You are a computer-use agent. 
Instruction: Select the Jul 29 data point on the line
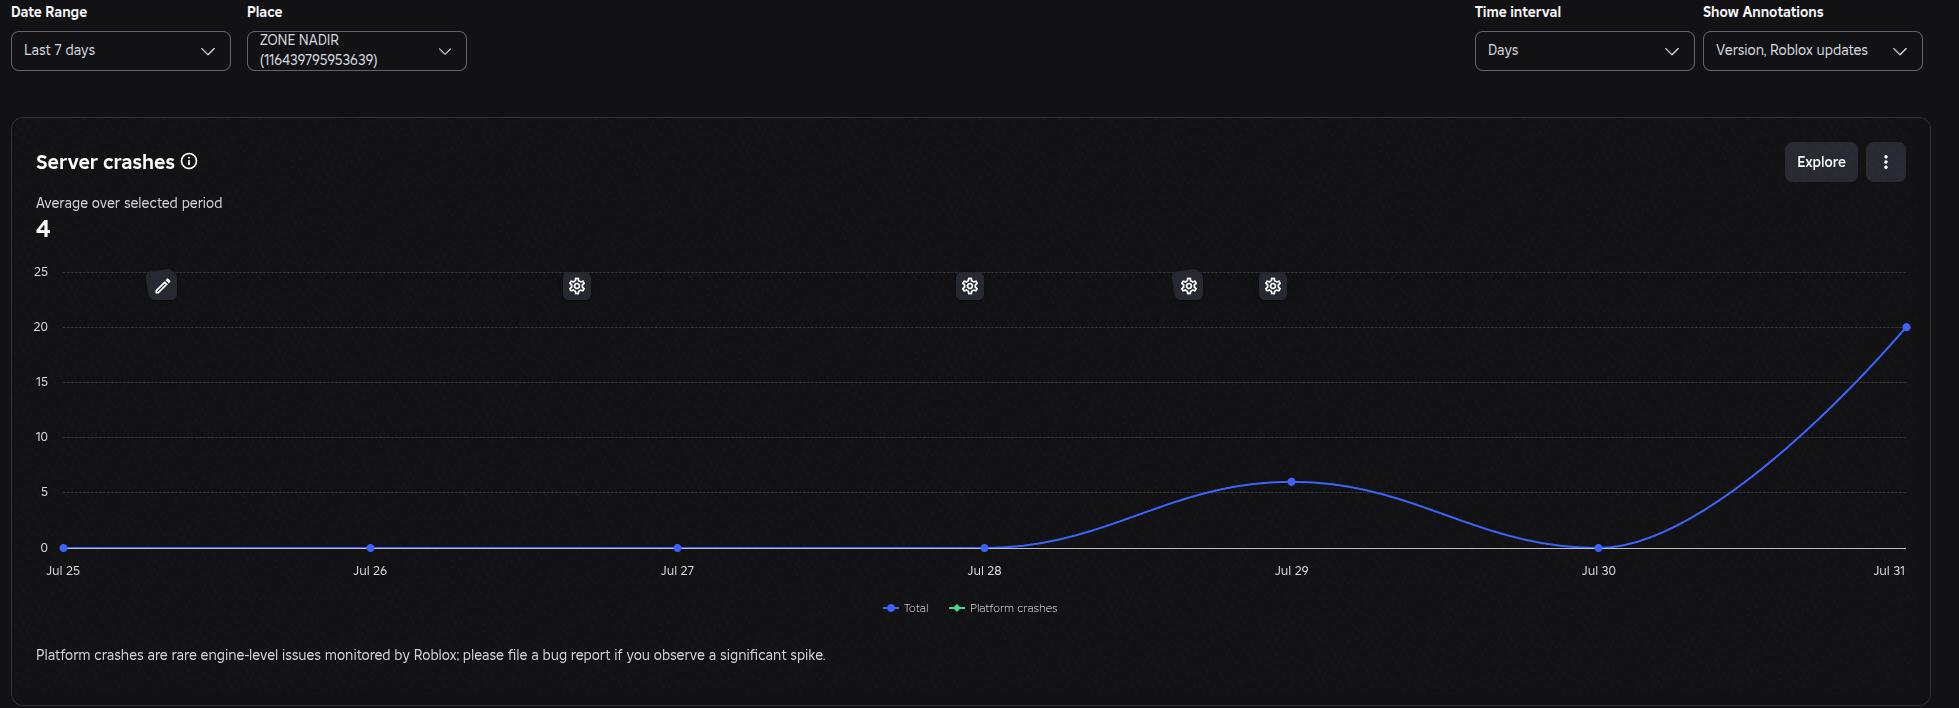pyautogui.click(x=1291, y=482)
